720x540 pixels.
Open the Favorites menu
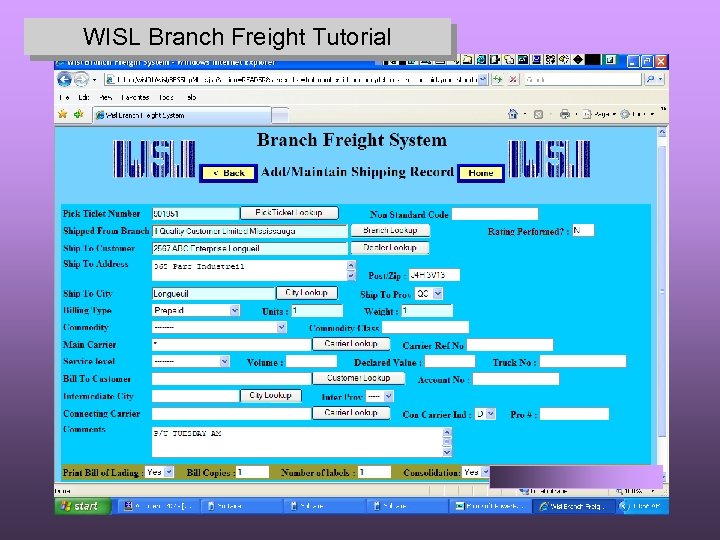point(135,97)
